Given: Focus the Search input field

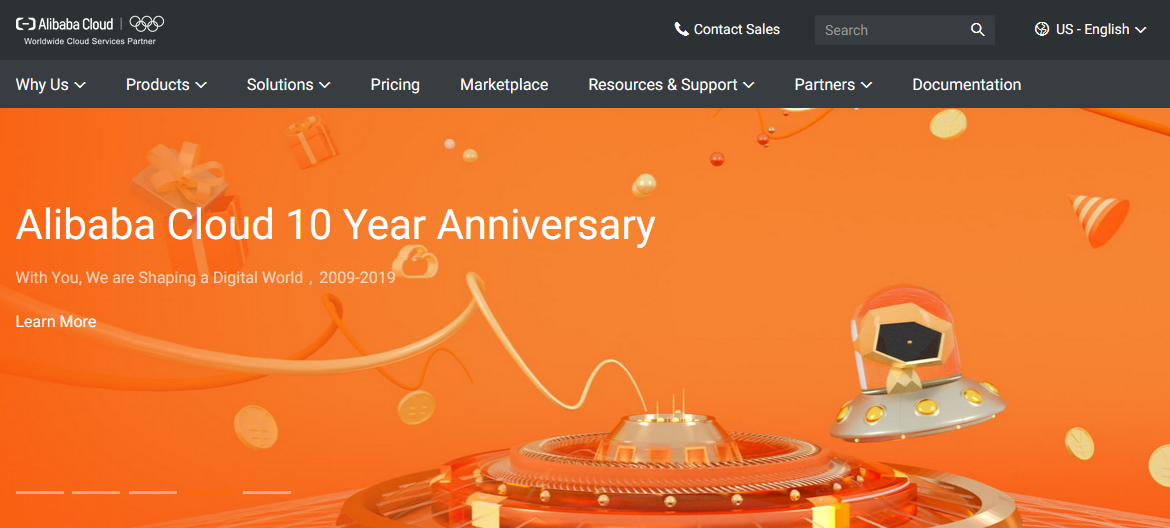Looking at the screenshot, I should coord(892,30).
